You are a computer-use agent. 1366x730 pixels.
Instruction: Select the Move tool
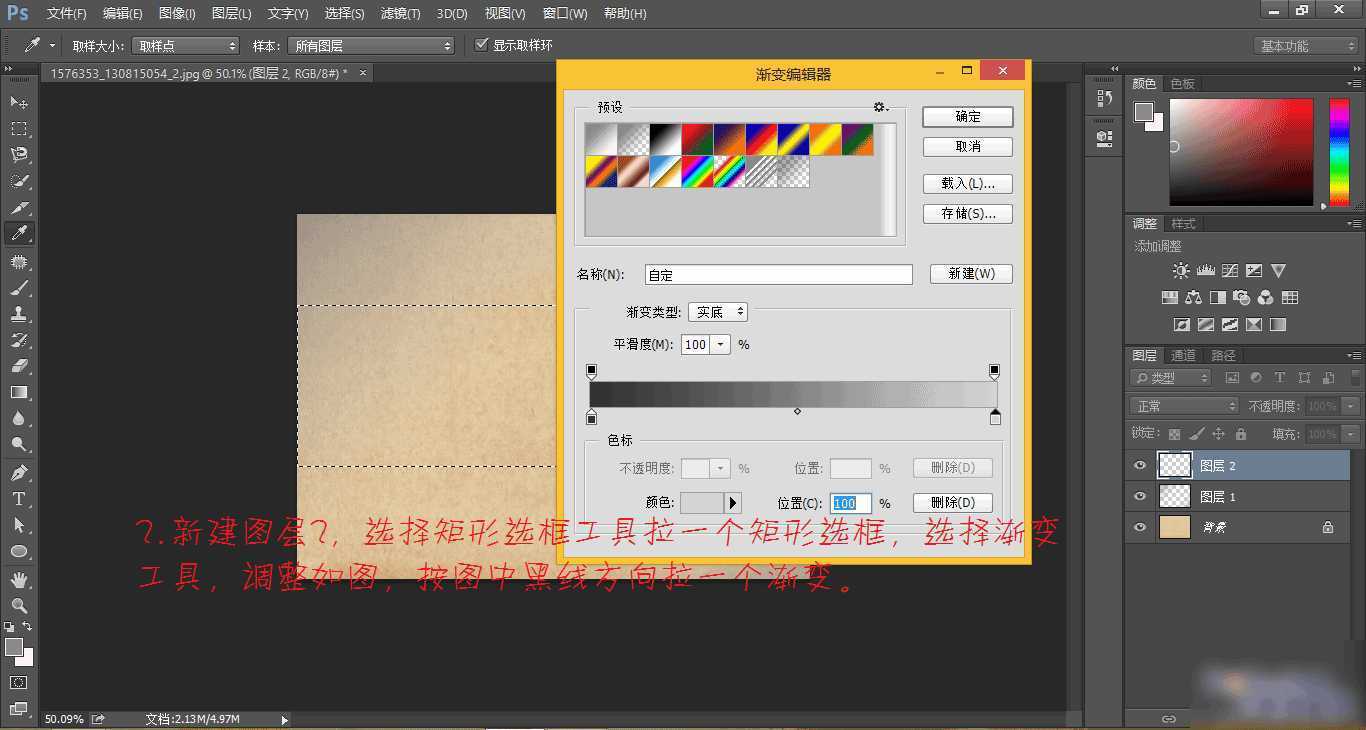[19, 103]
